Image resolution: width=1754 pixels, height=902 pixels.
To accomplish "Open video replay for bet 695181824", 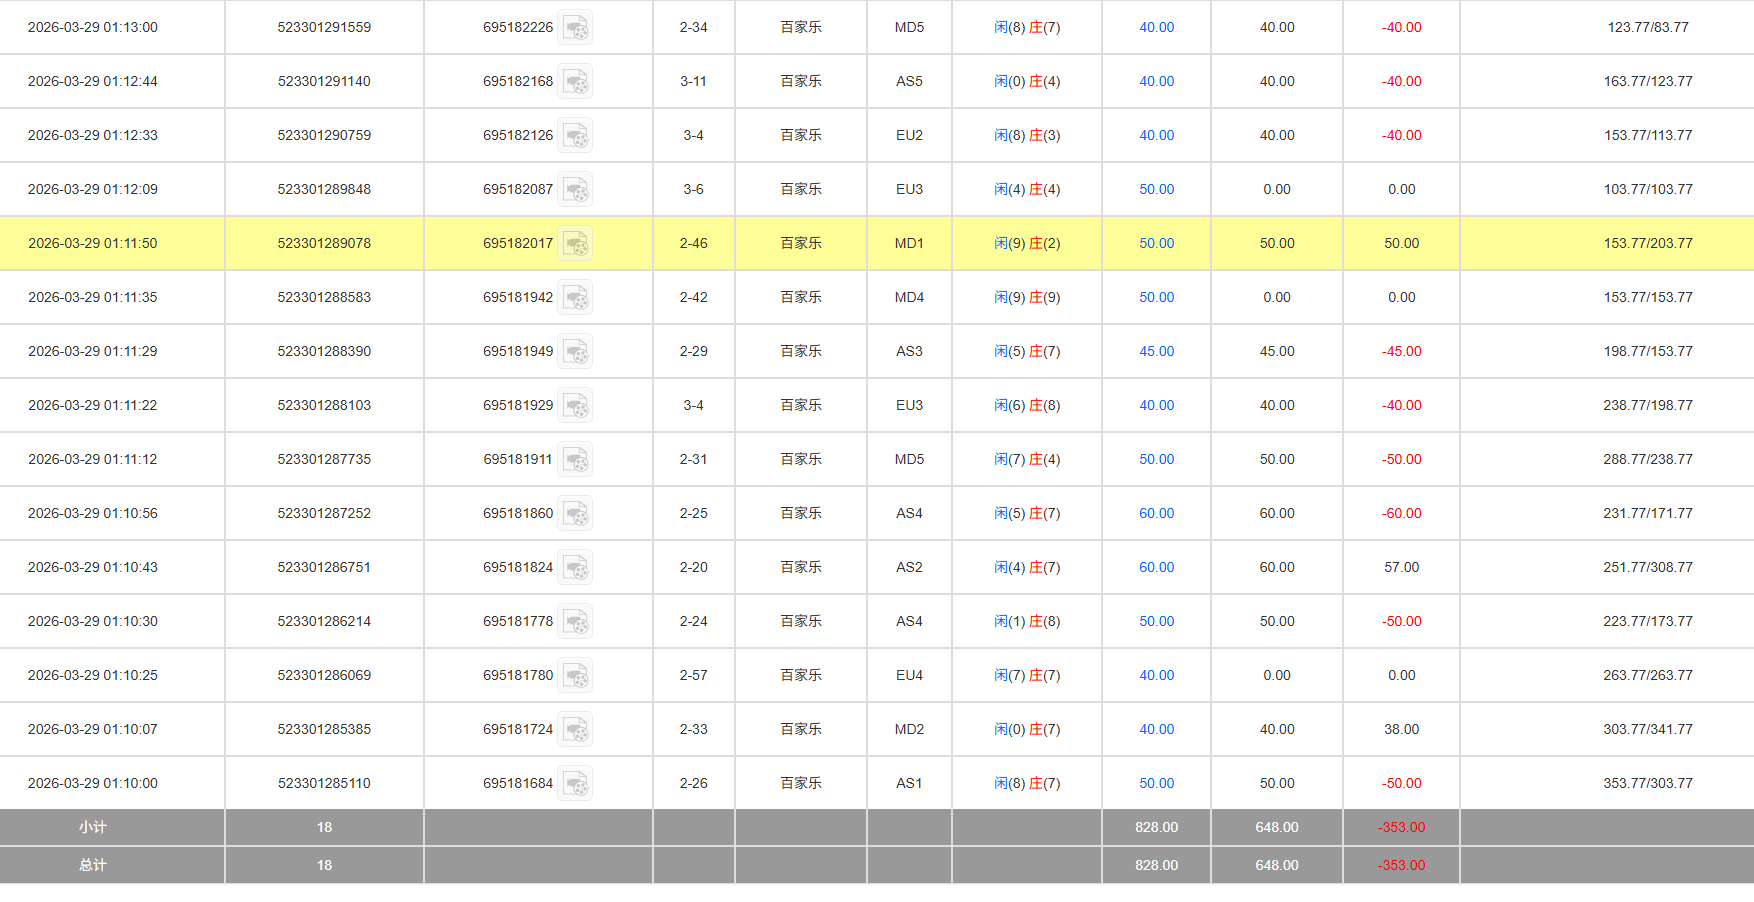I will 575,567.
